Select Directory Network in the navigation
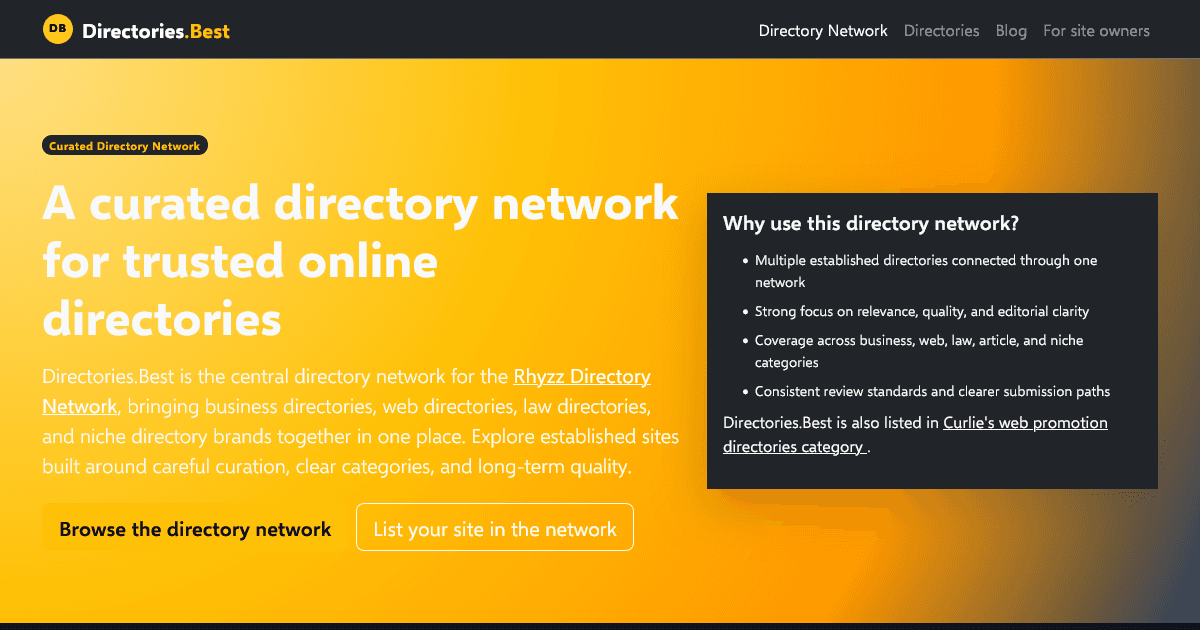 click(823, 31)
